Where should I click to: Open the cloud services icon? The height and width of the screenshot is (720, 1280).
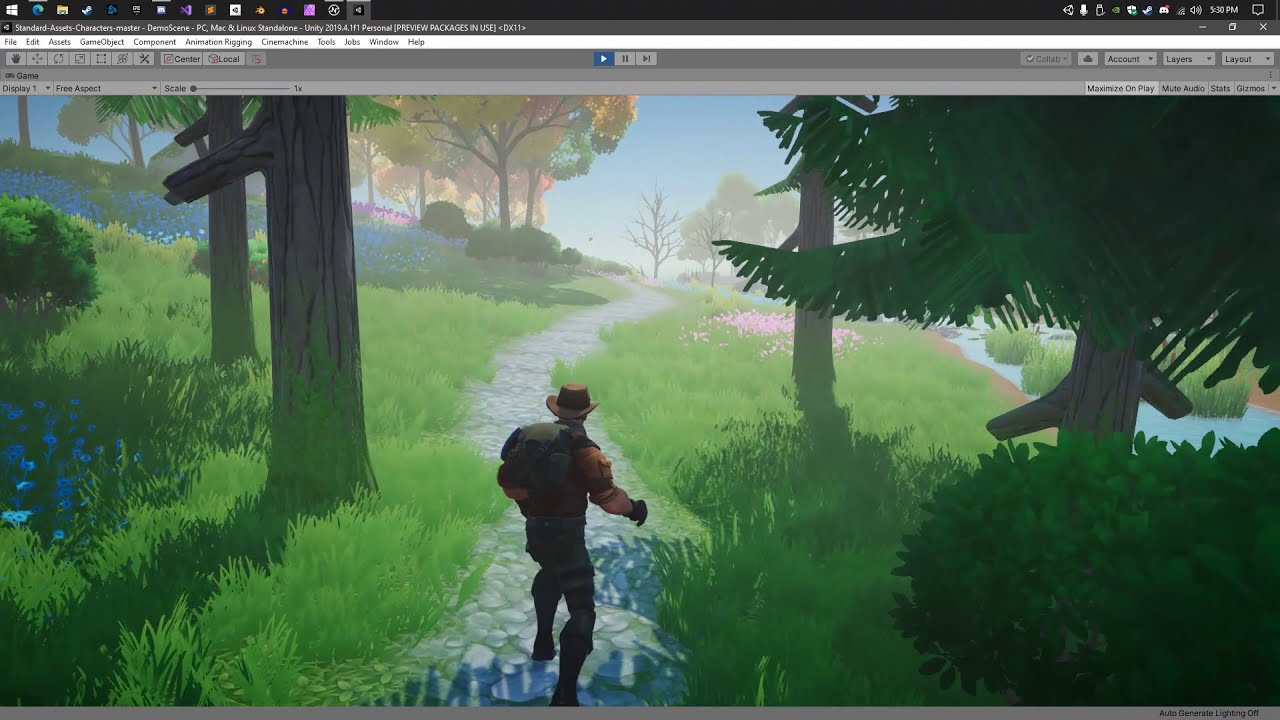click(1088, 59)
